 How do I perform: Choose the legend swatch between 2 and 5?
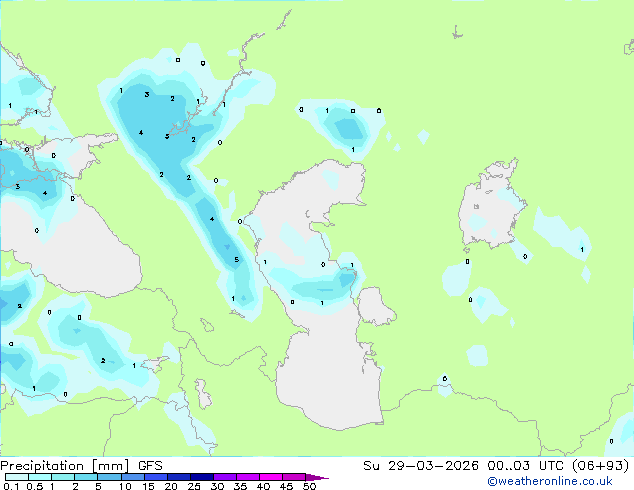coord(86,477)
